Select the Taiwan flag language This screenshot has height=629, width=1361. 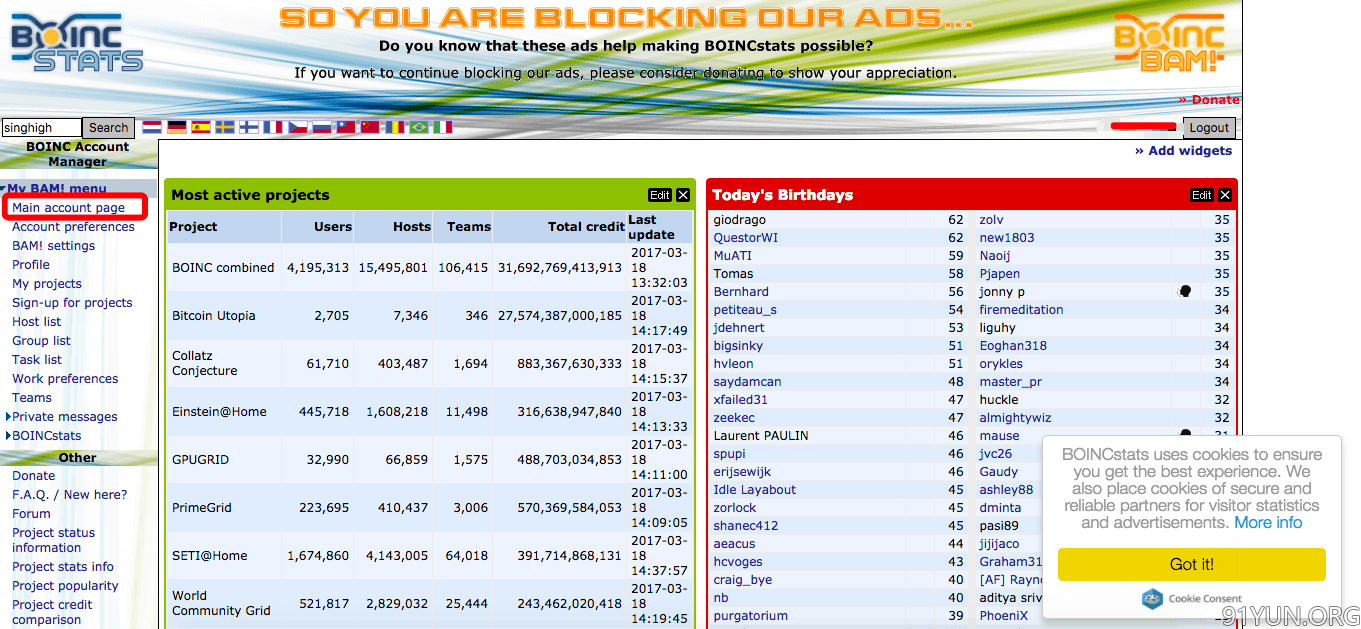click(346, 127)
